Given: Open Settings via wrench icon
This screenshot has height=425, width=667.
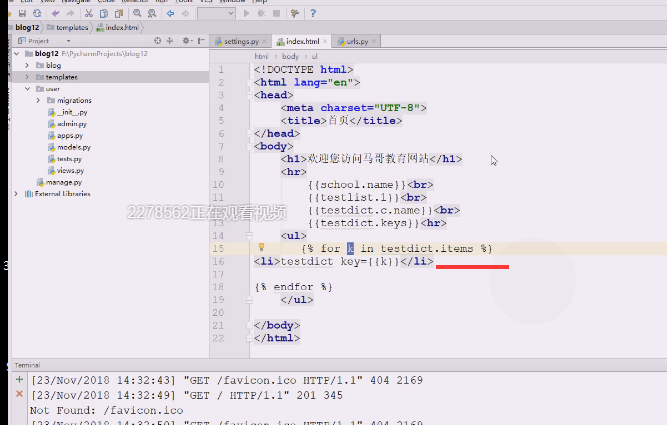Looking at the screenshot, I should point(295,14).
